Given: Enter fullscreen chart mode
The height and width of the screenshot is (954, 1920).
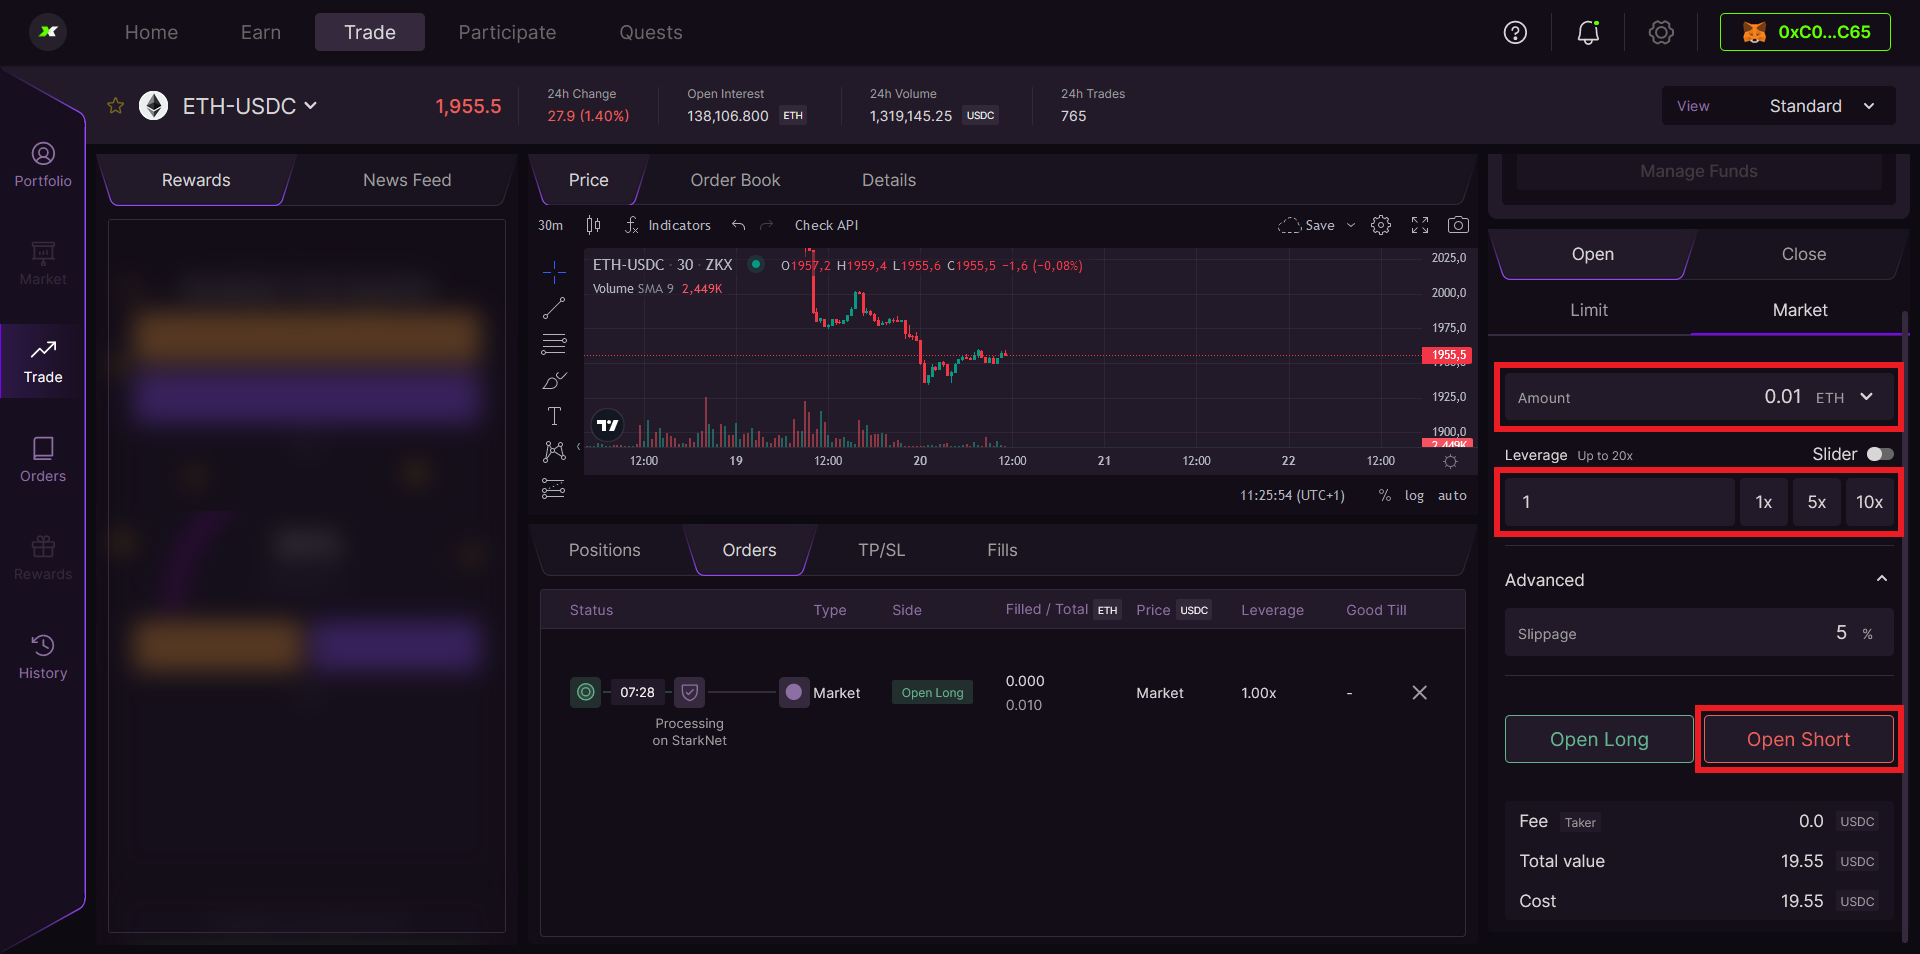Looking at the screenshot, I should click(x=1420, y=225).
